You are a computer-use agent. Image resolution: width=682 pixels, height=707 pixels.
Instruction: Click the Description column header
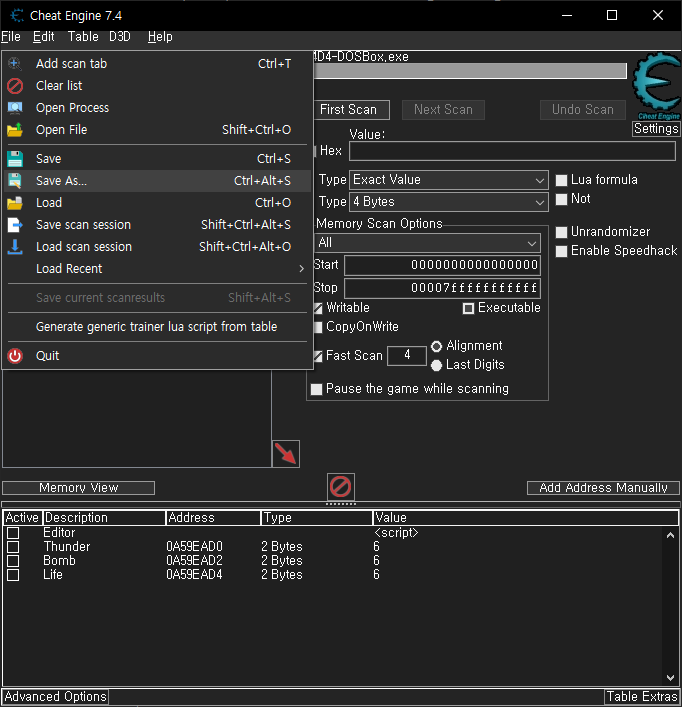[x=105, y=518]
